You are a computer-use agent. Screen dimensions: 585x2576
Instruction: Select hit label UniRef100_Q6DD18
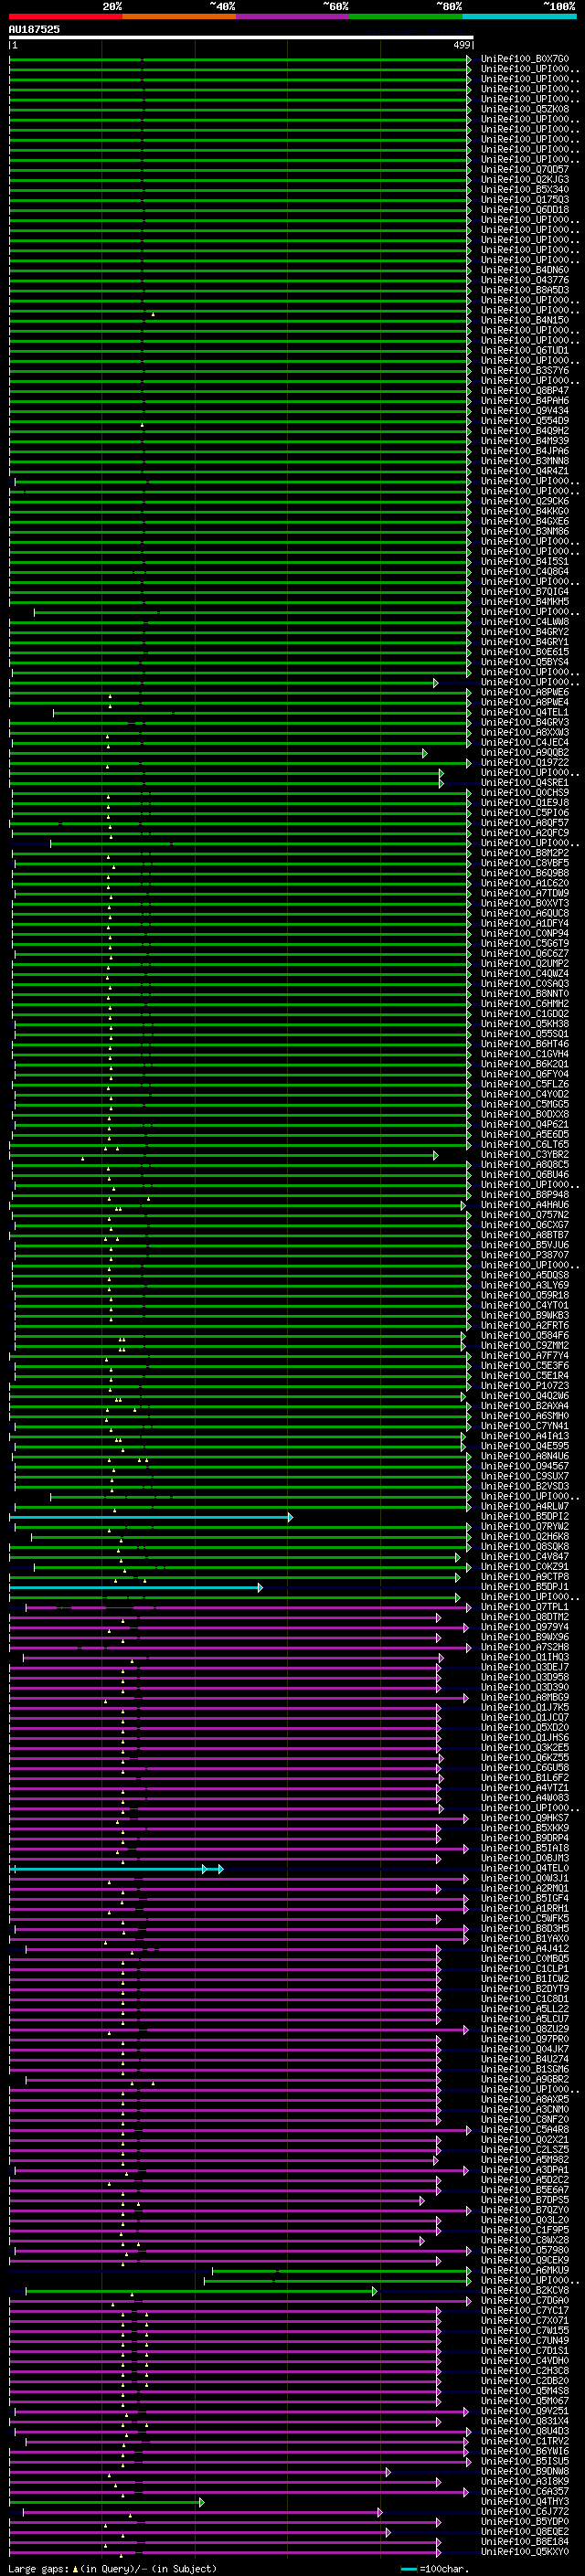coord(525,210)
